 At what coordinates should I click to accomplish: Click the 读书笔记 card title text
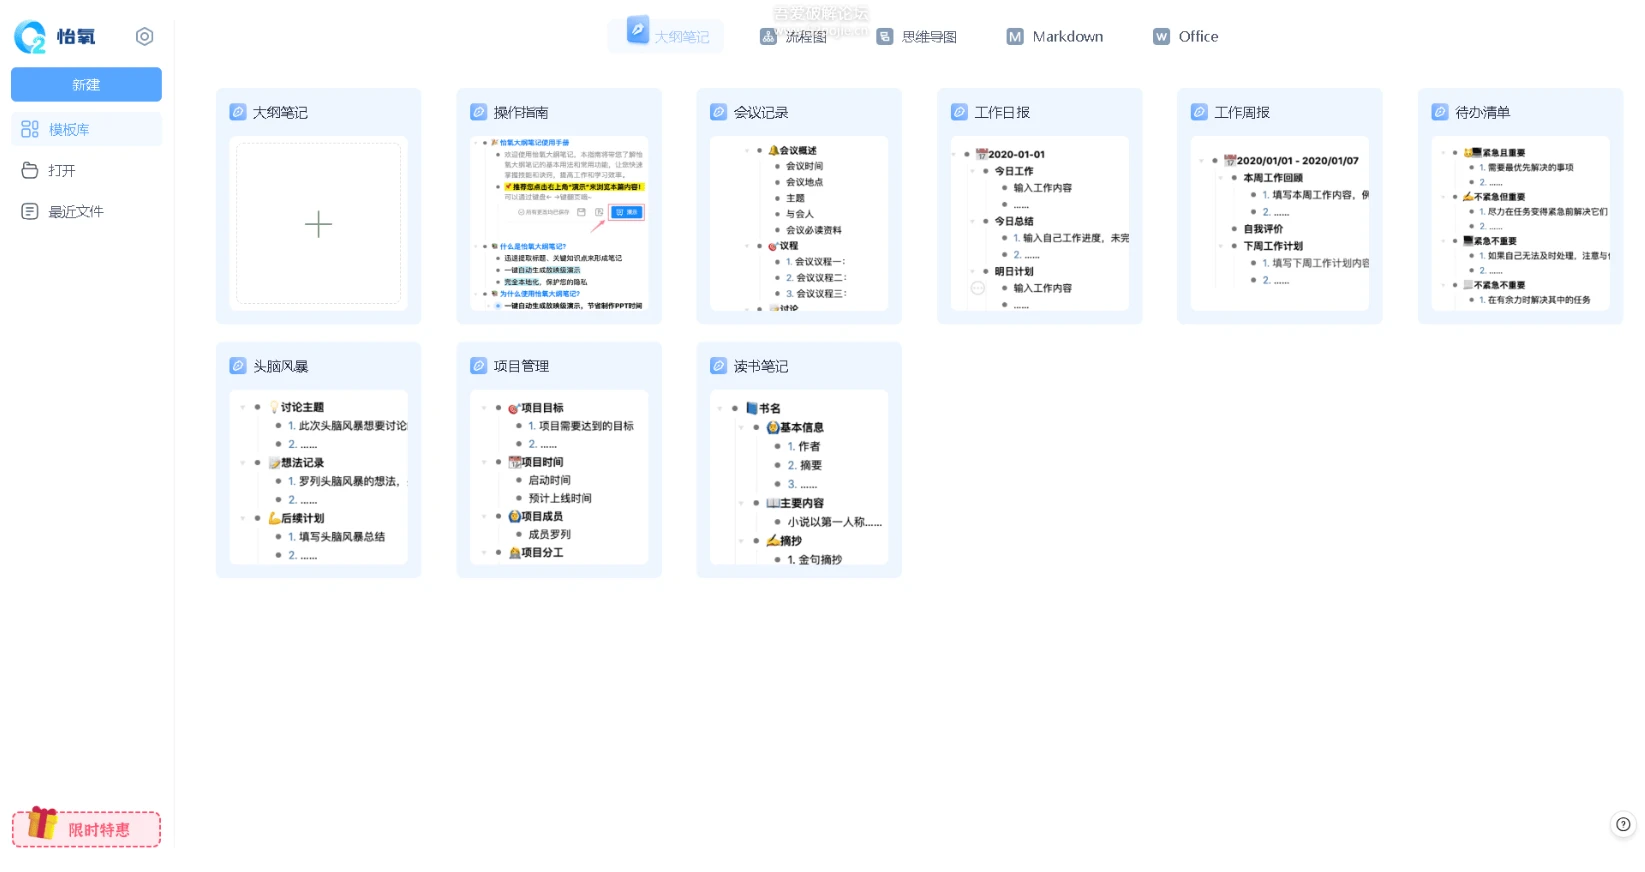(x=761, y=366)
